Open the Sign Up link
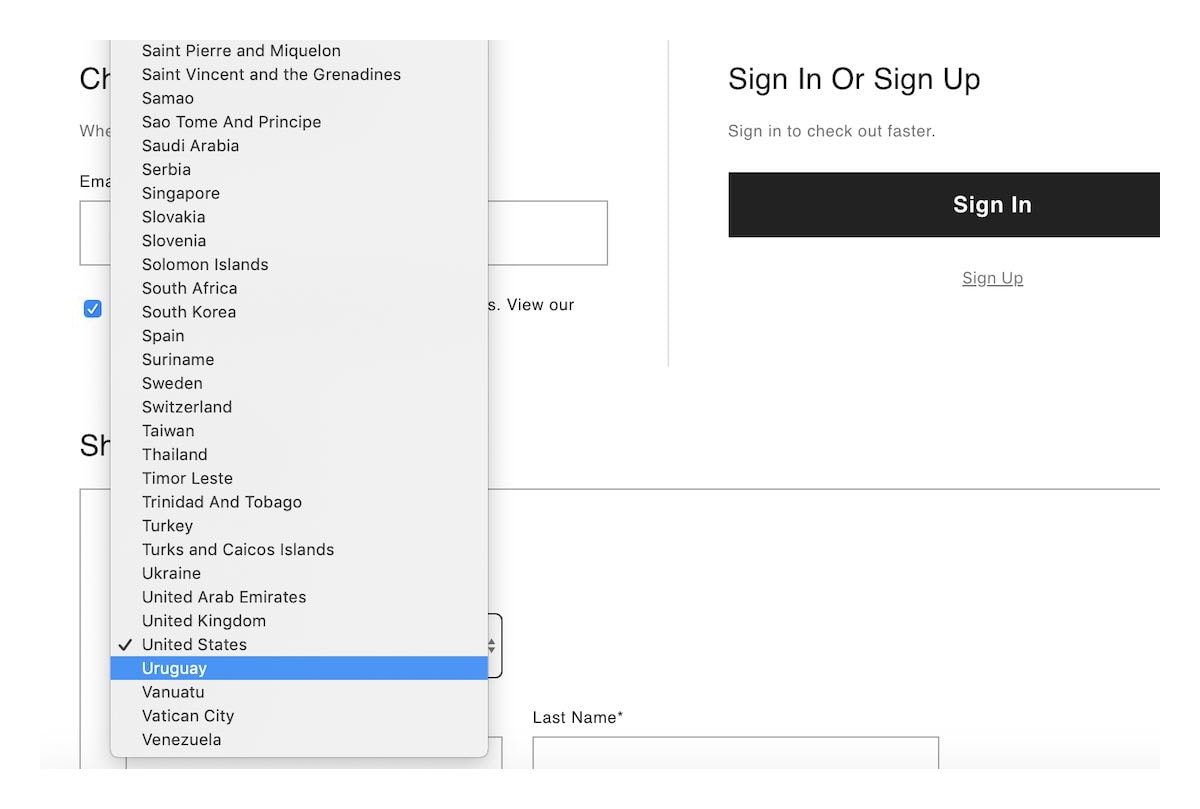 [x=992, y=278]
